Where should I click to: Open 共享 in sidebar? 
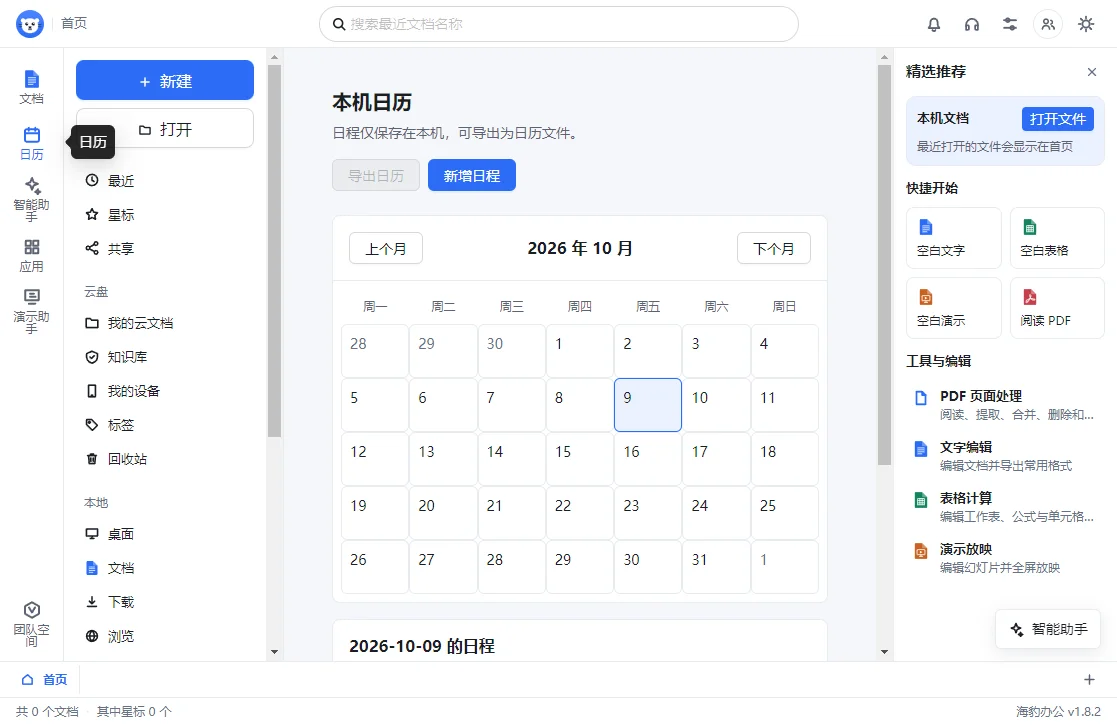point(167,249)
